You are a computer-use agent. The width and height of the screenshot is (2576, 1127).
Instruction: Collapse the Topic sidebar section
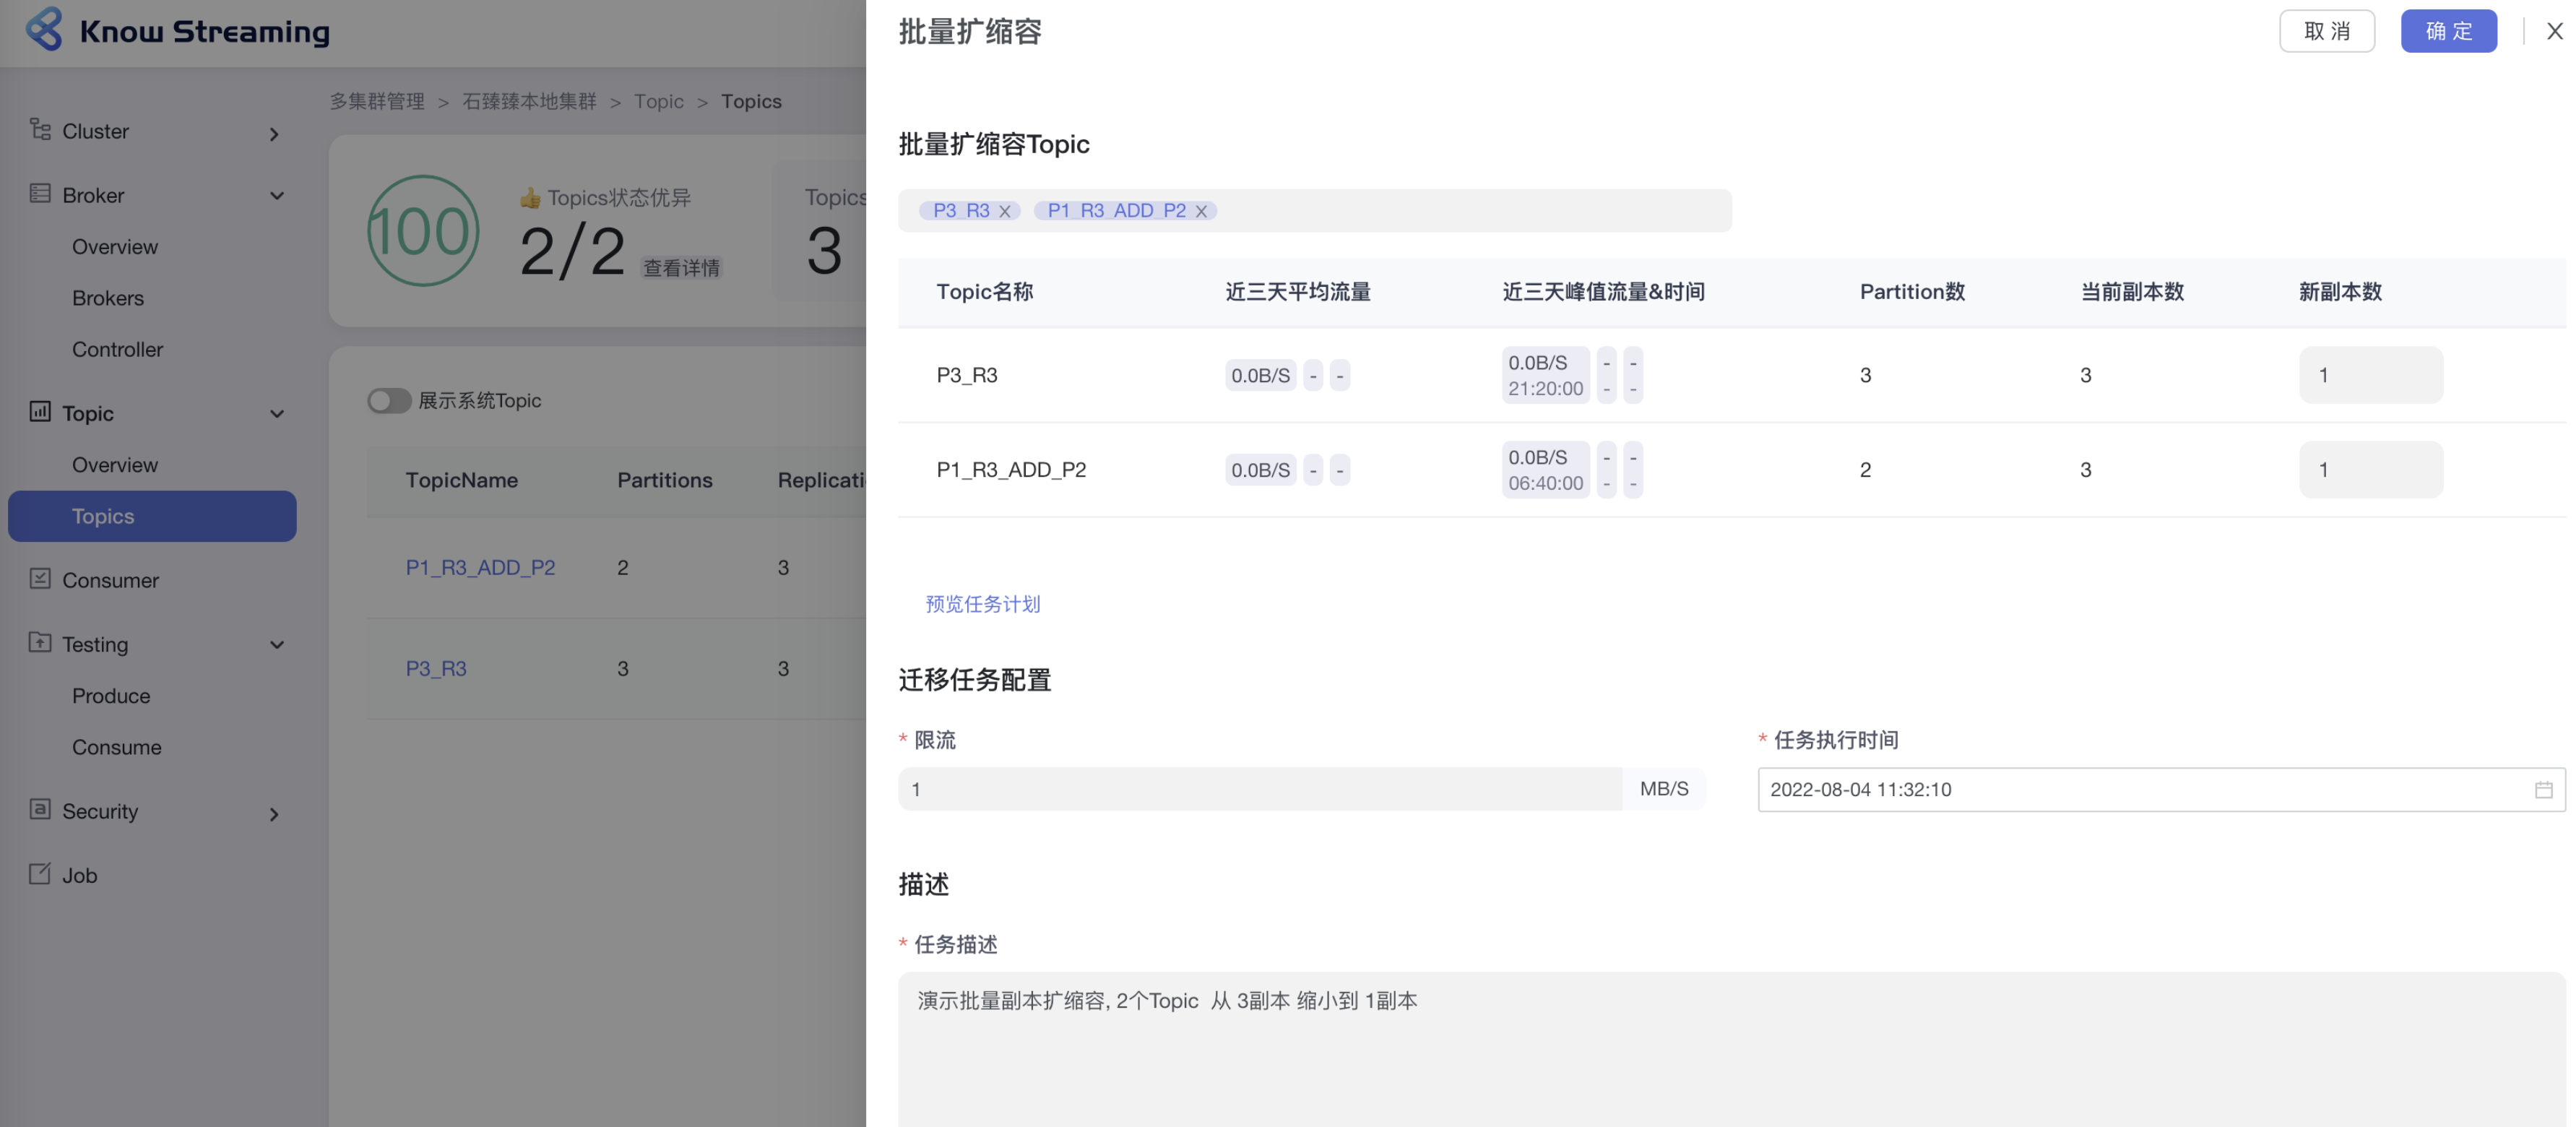(277, 413)
